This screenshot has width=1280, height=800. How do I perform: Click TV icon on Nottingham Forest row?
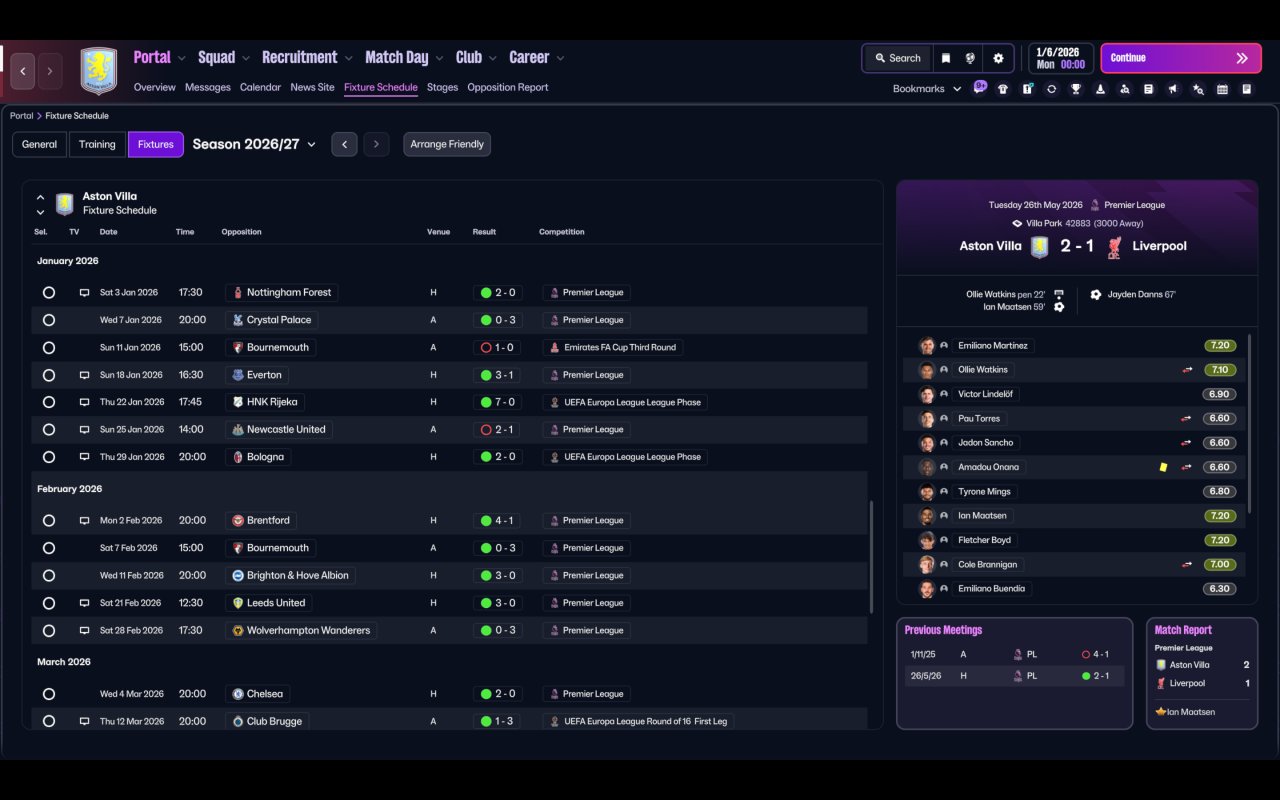(84, 293)
